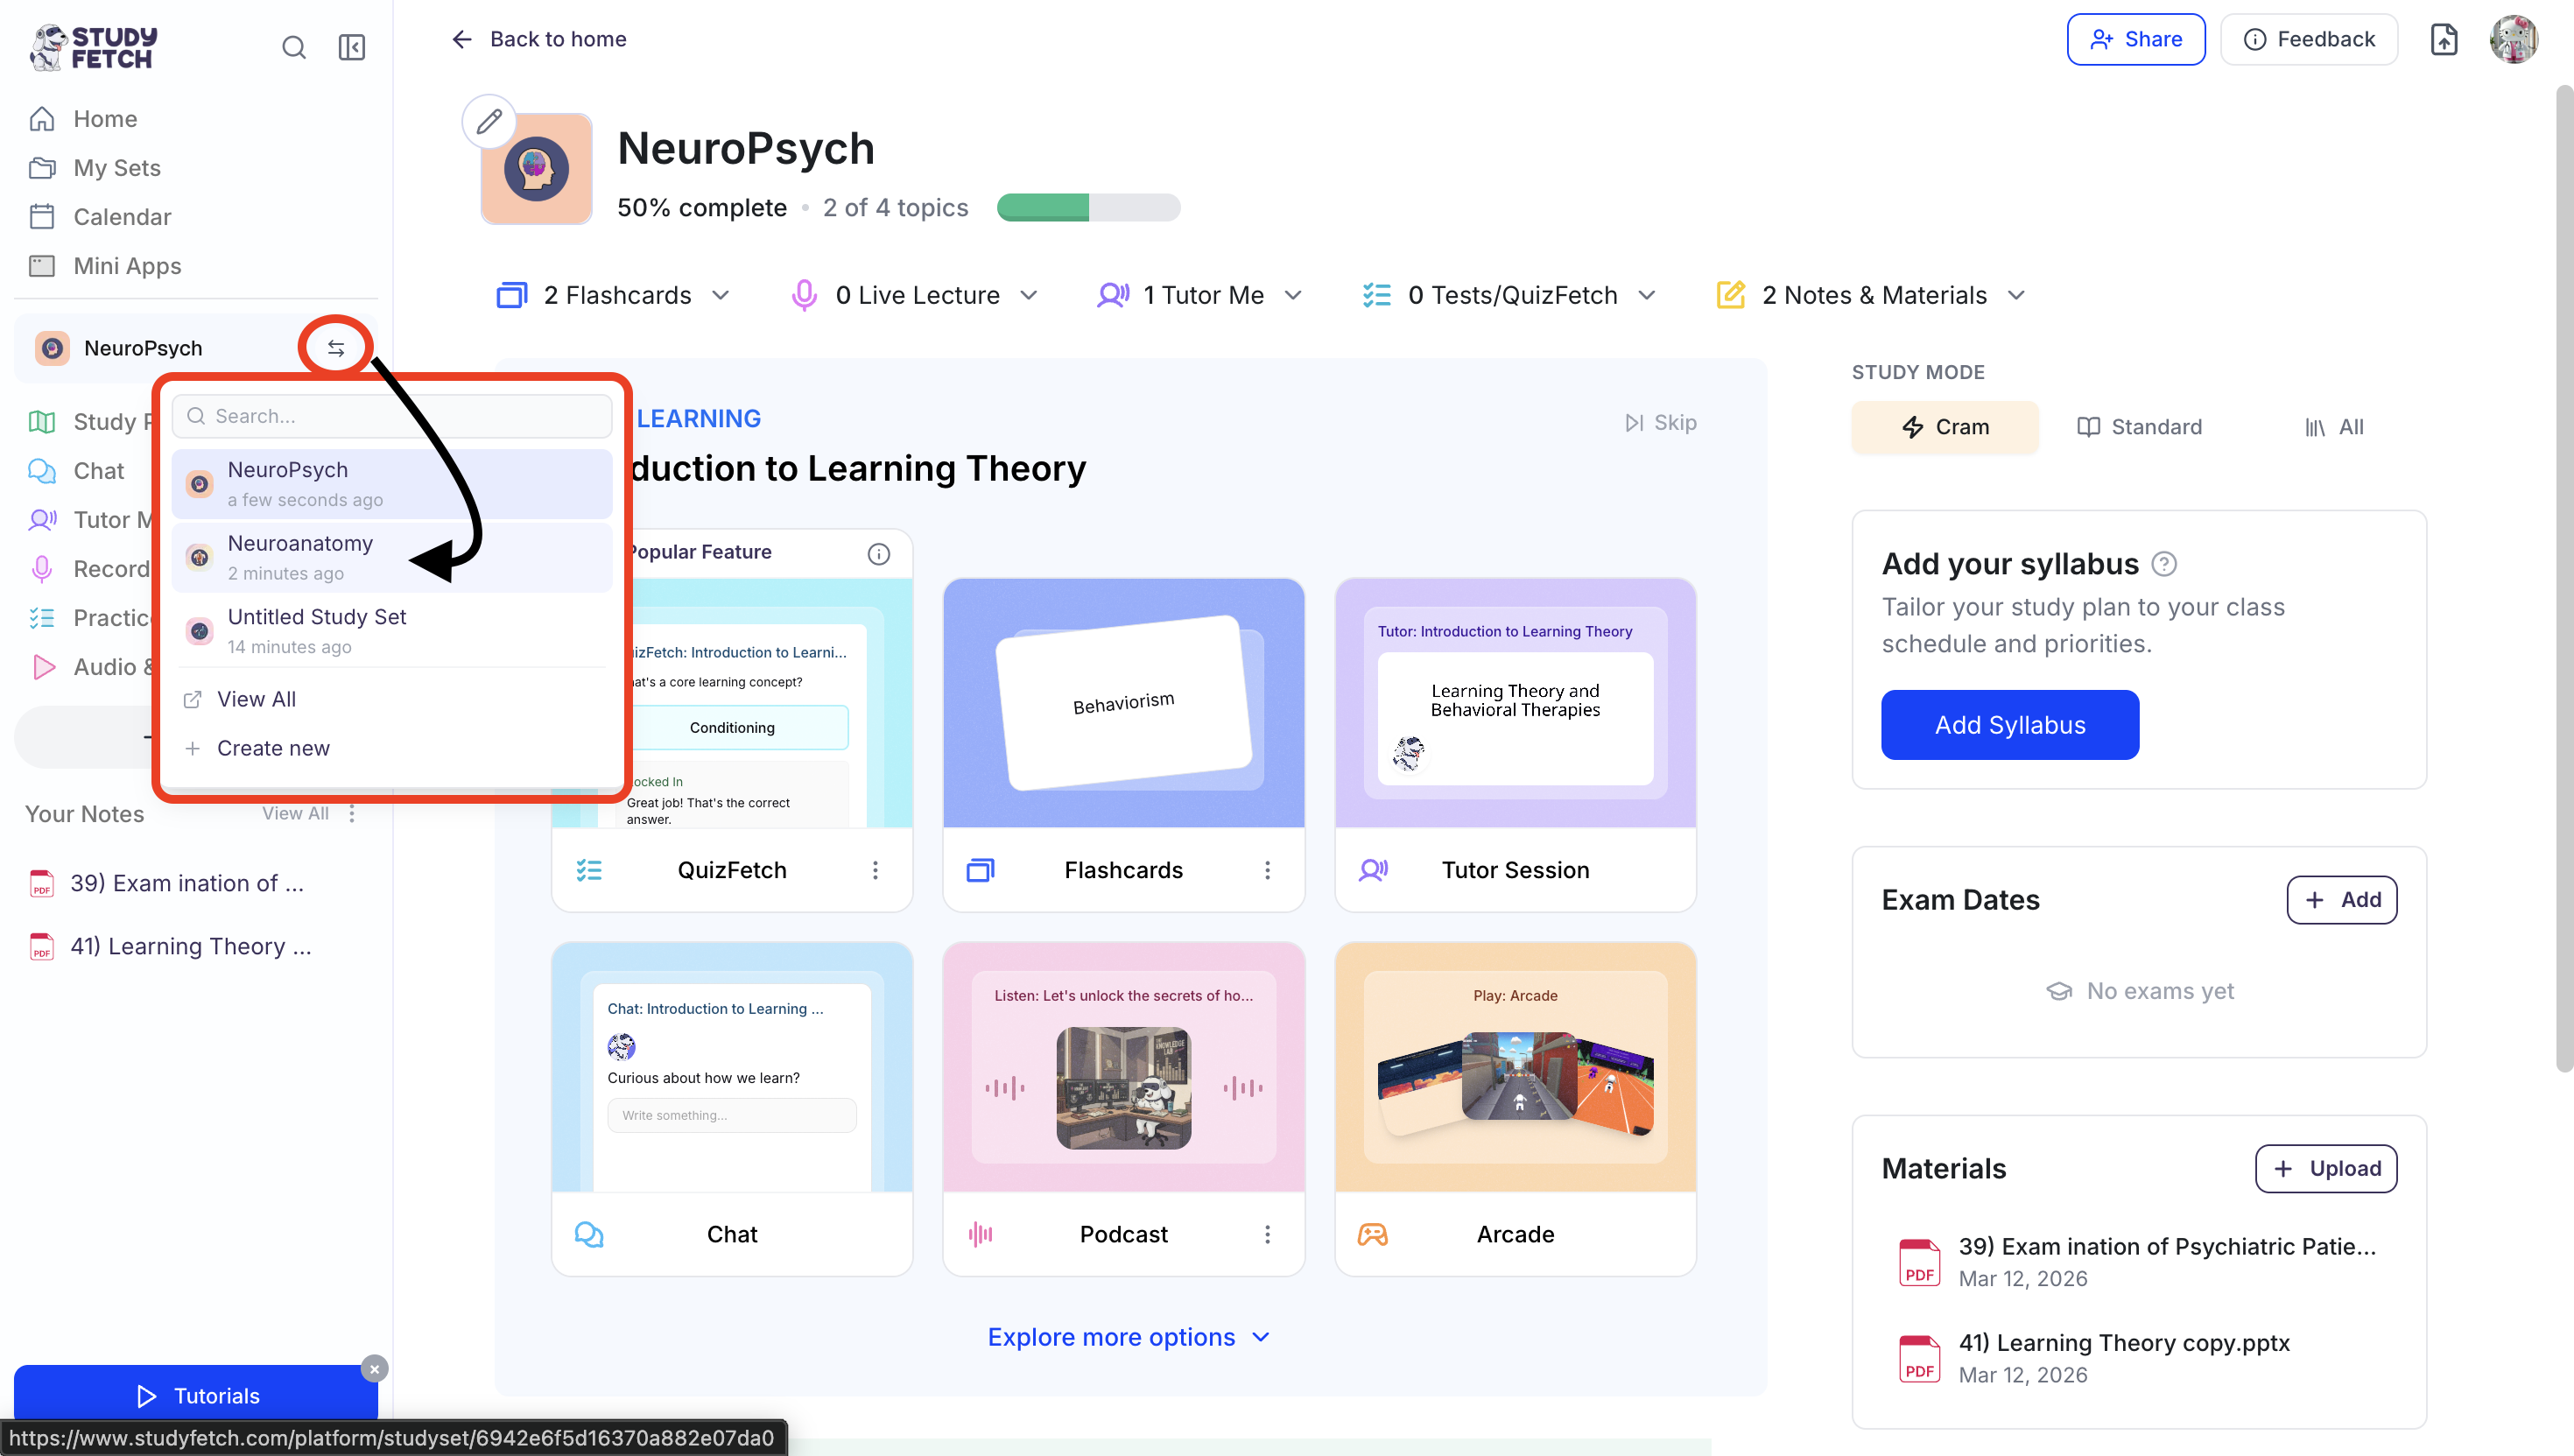Select Cram study mode
The height and width of the screenshot is (1456, 2574).
[1945, 427]
